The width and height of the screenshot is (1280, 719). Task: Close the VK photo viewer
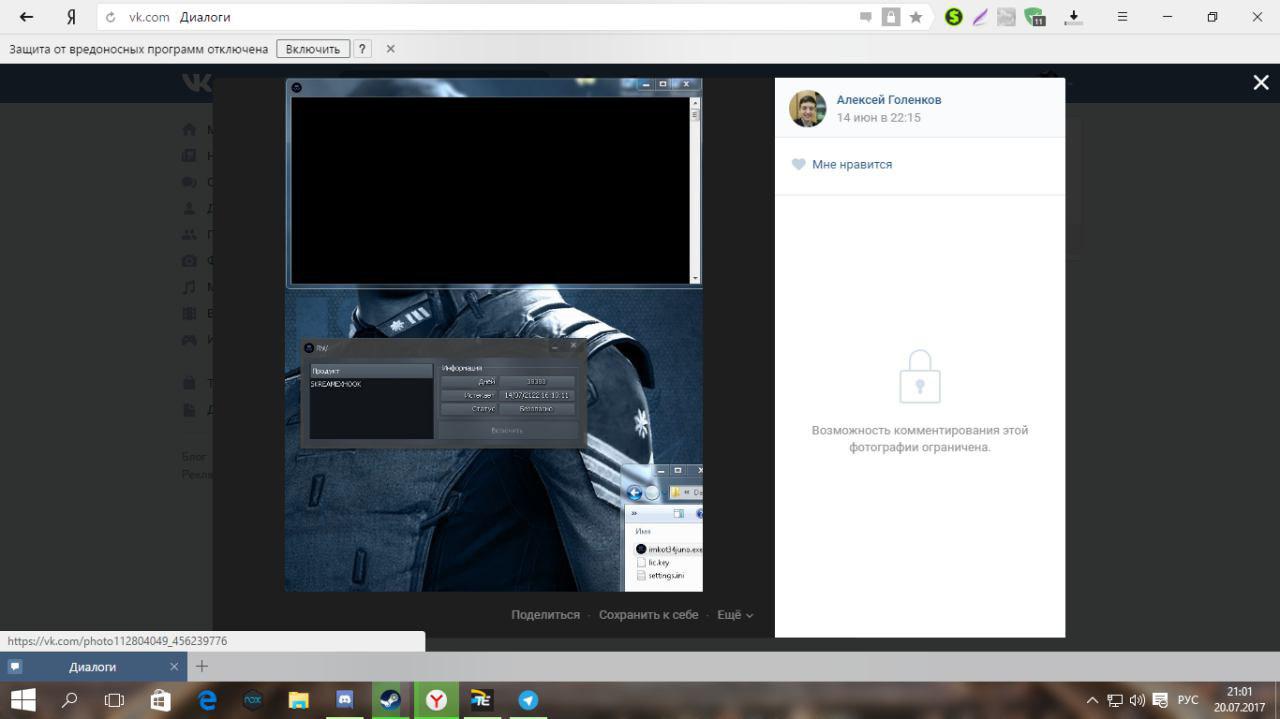coord(1261,83)
